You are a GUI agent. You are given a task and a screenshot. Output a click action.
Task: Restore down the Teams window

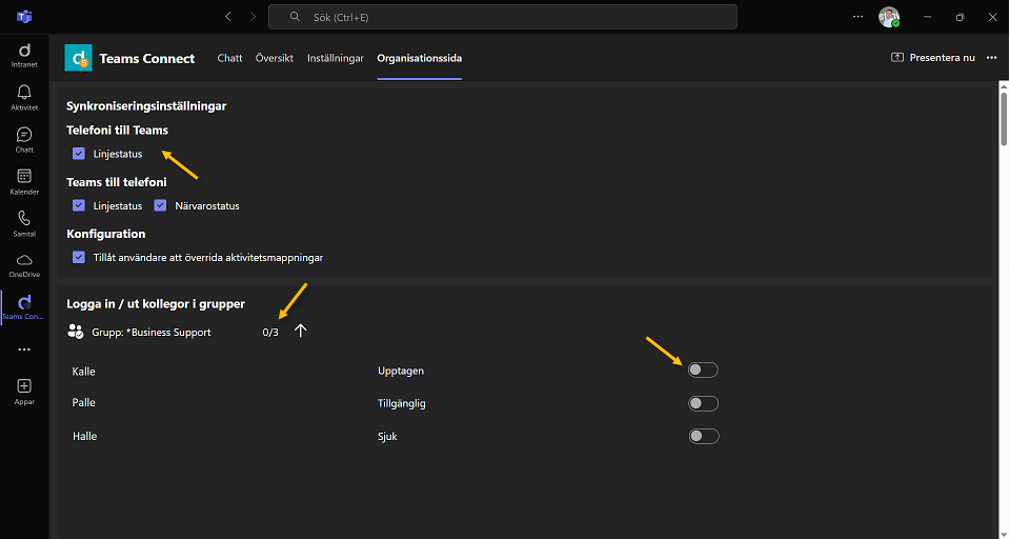tap(959, 17)
